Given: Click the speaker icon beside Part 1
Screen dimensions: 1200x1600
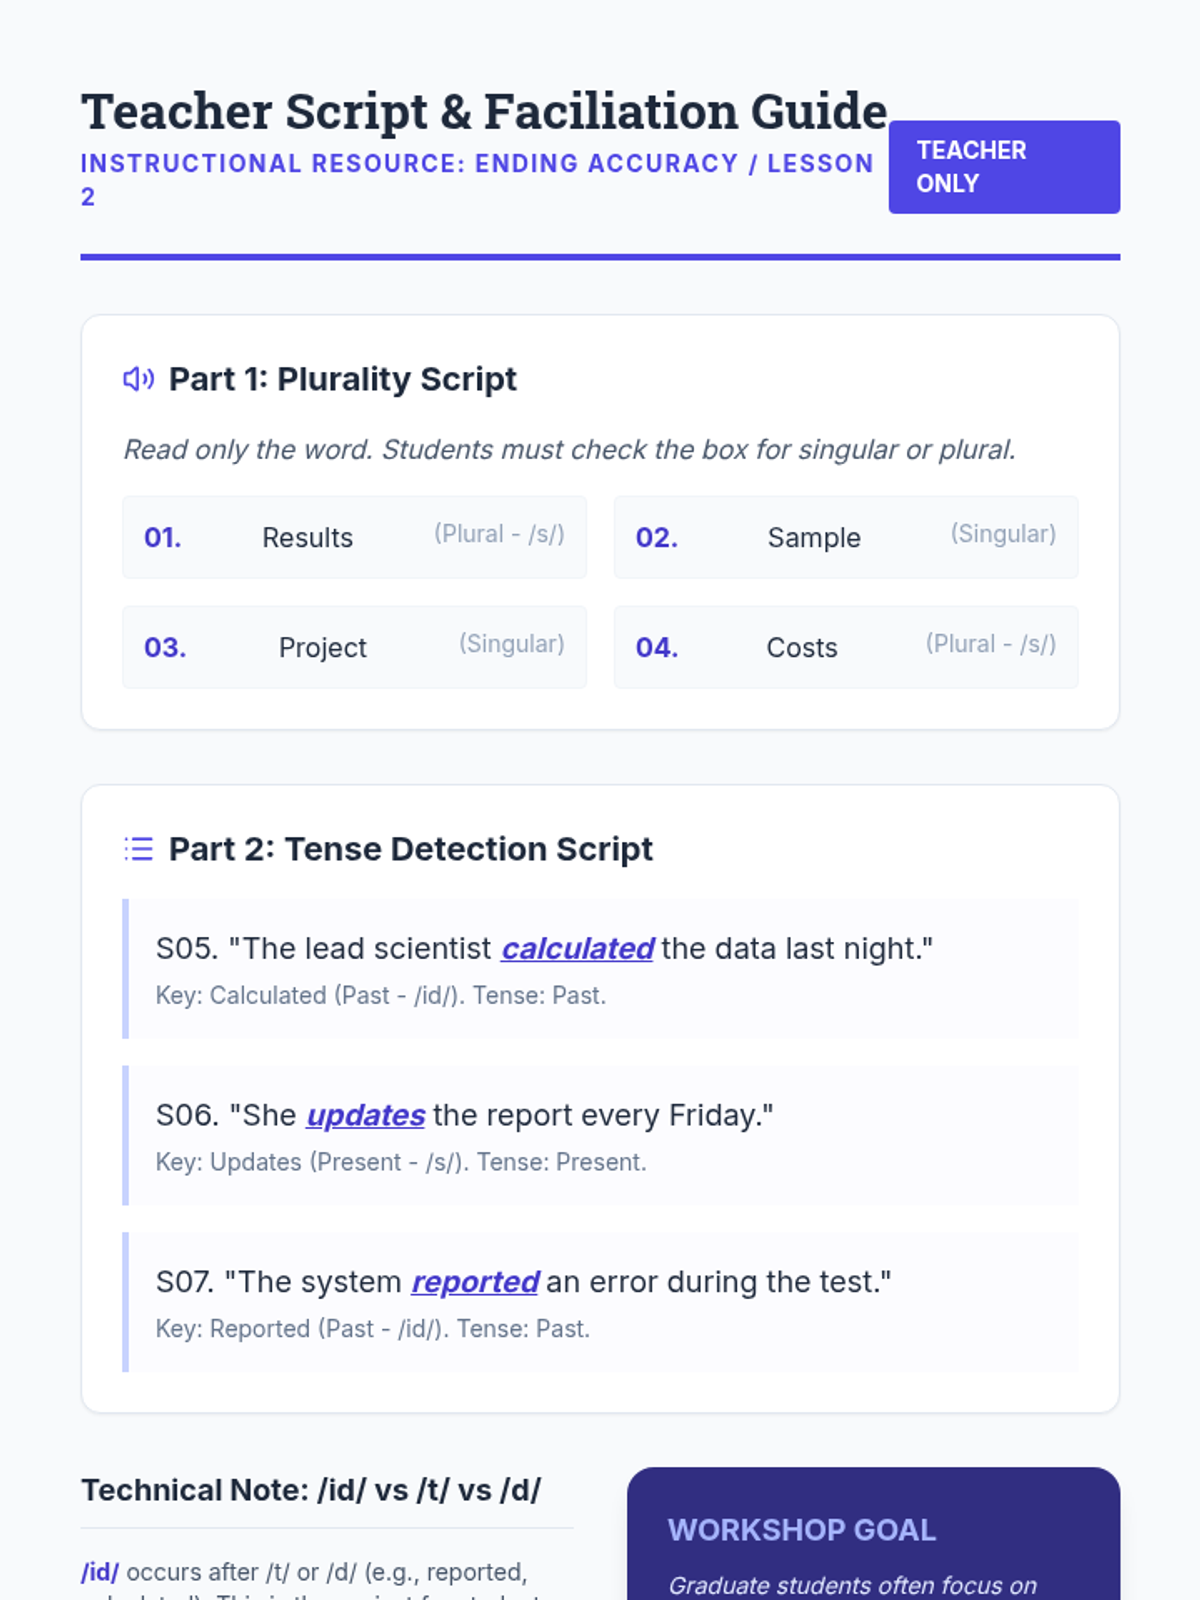Looking at the screenshot, I should click(x=138, y=379).
